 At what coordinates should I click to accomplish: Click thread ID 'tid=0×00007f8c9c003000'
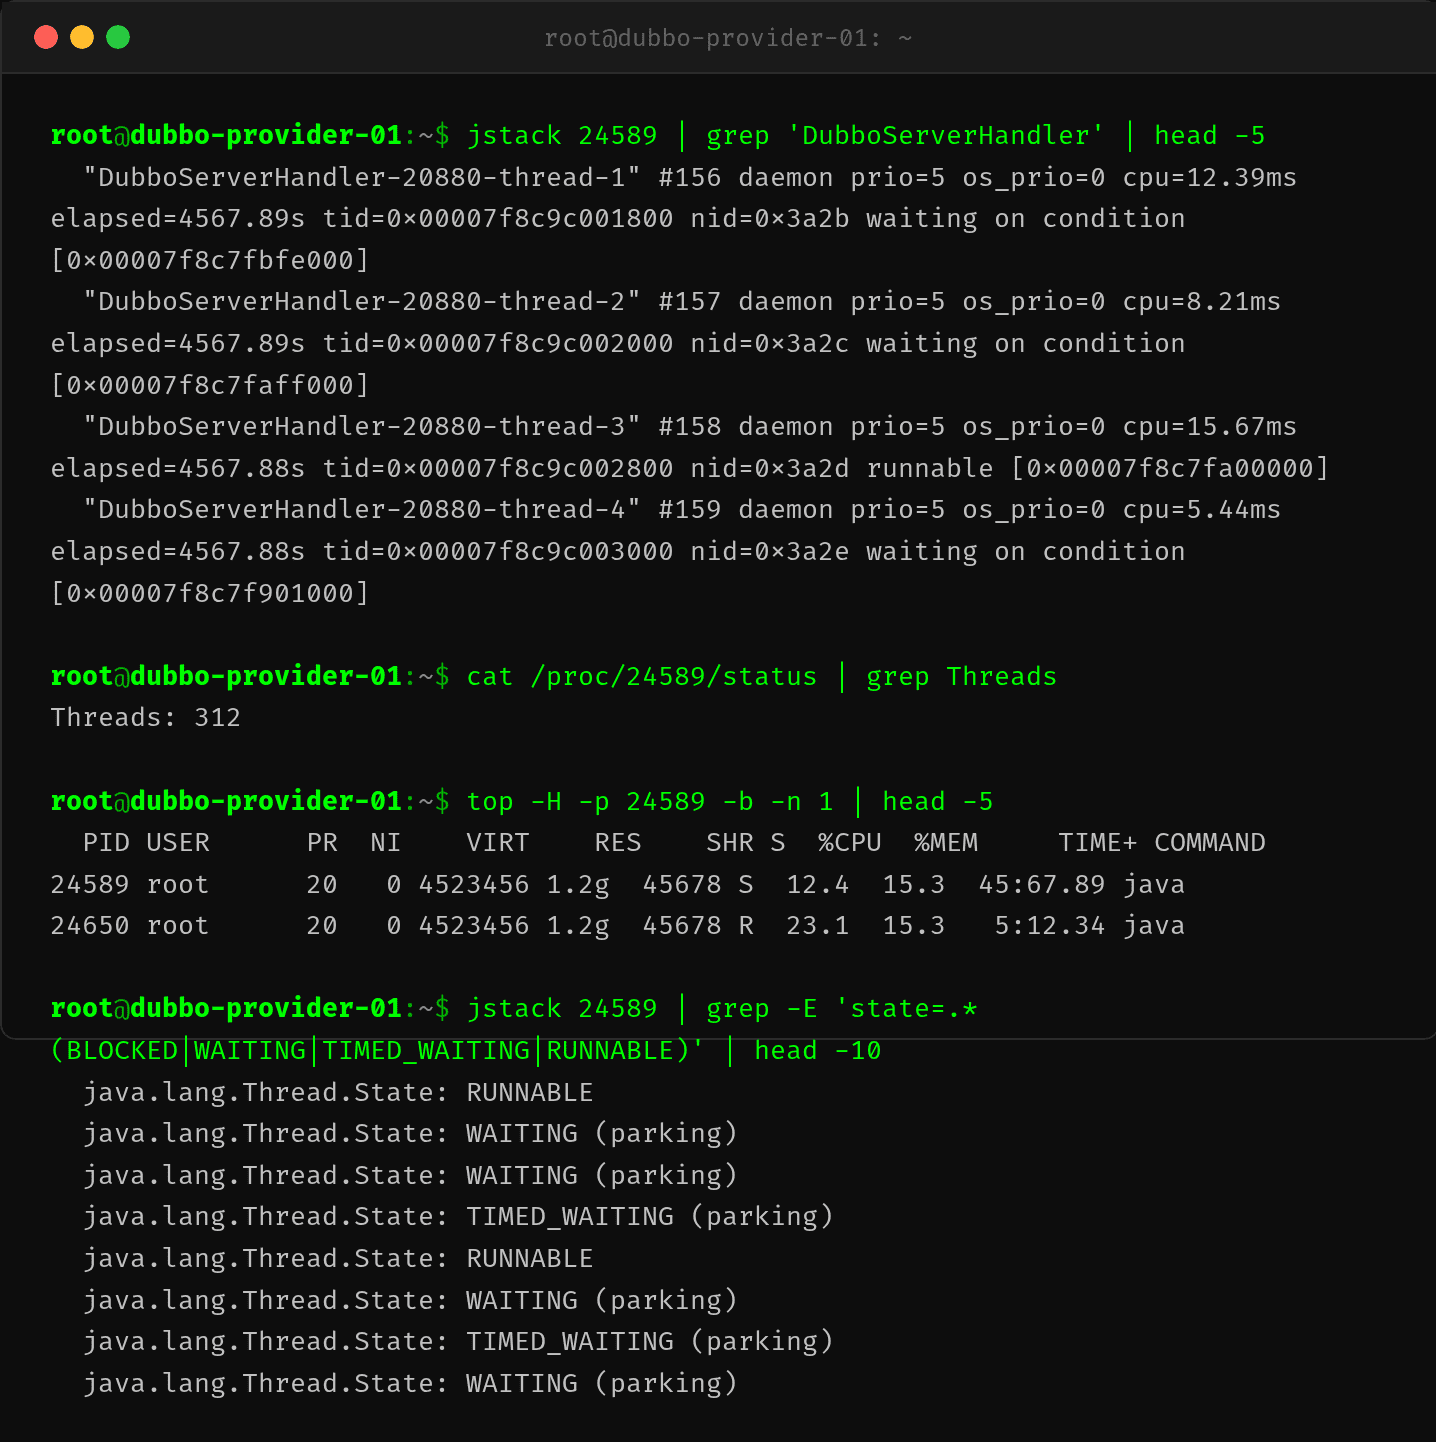click(x=498, y=551)
